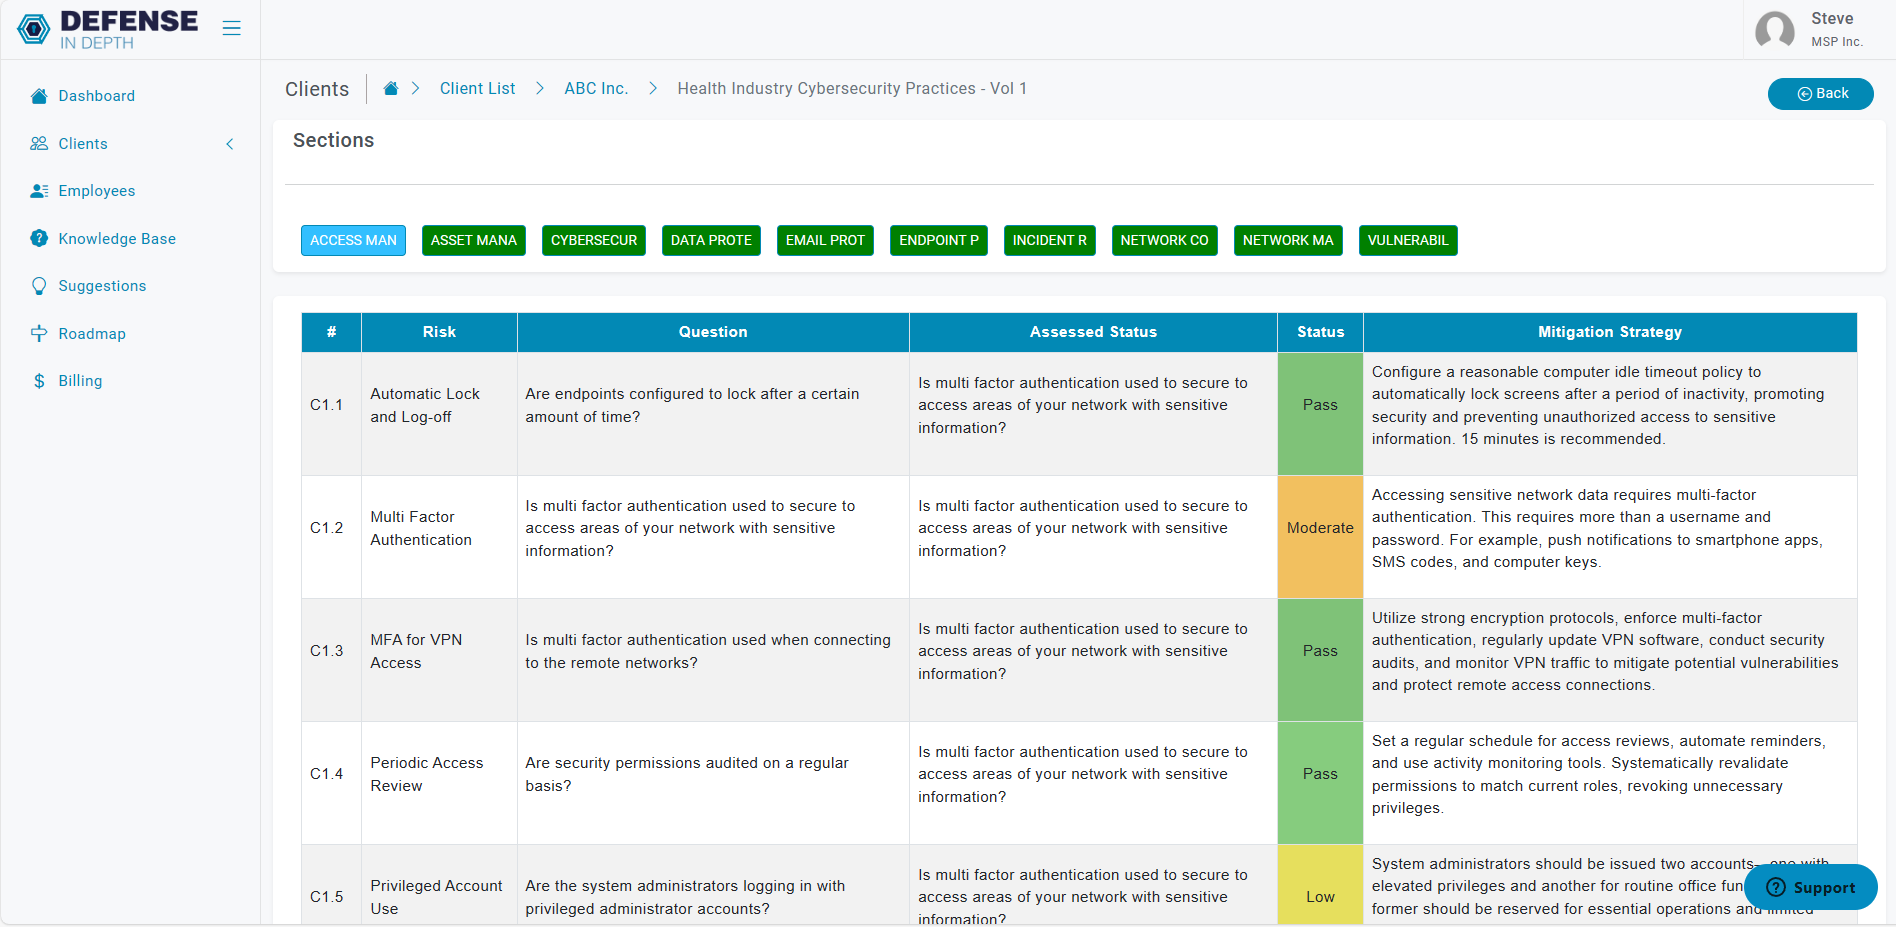Open the Employees section icon
Image resolution: width=1896 pixels, height=927 pixels.
[x=39, y=190]
